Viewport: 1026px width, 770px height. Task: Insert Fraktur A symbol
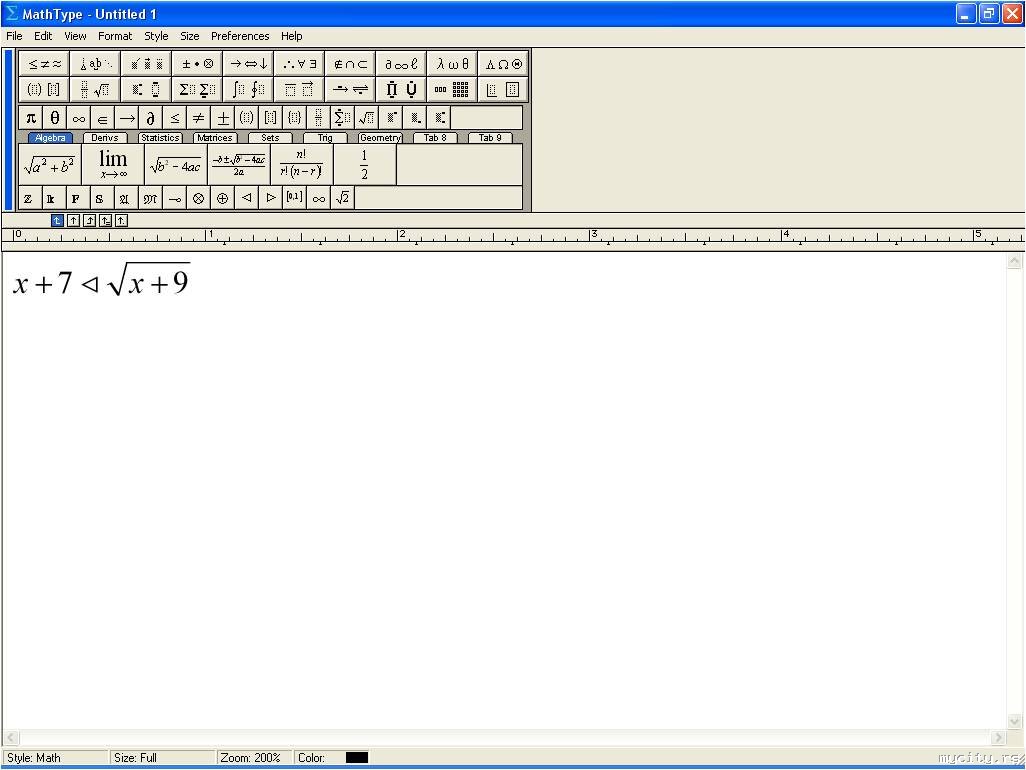pos(124,198)
